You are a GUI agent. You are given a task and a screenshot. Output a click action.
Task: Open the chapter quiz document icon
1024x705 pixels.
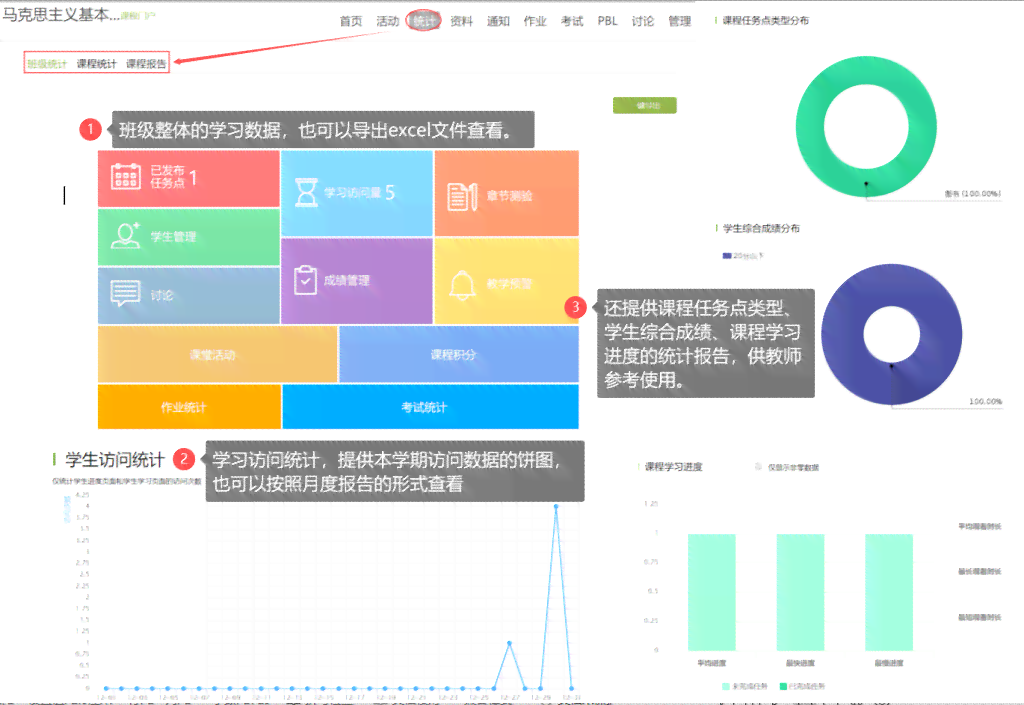point(462,196)
